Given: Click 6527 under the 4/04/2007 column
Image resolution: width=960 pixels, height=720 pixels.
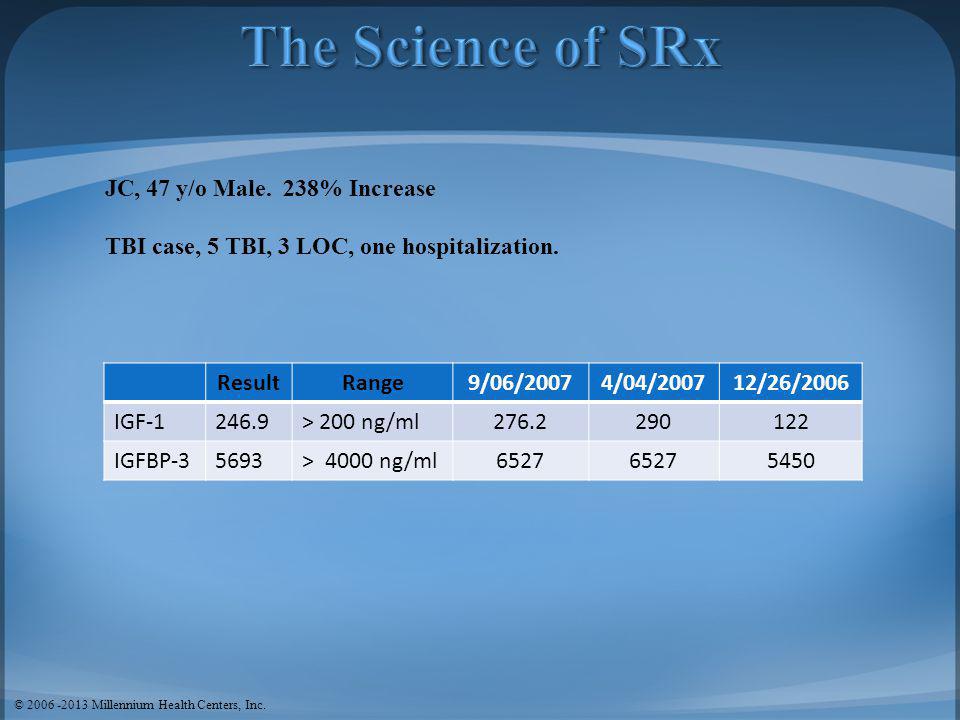Looking at the screenshot, I should [x=653, y=460].
